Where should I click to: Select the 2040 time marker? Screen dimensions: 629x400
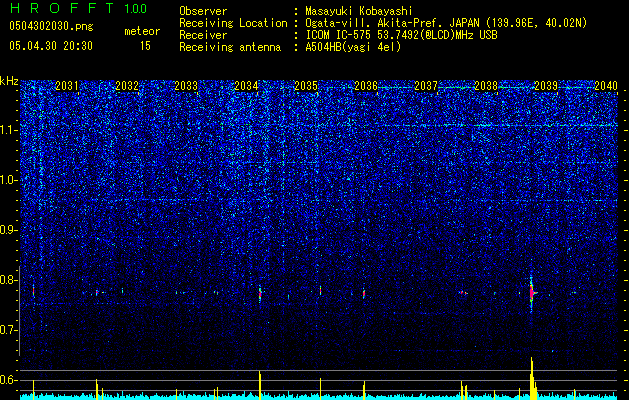pyautogui.click(x=606, y=86)
